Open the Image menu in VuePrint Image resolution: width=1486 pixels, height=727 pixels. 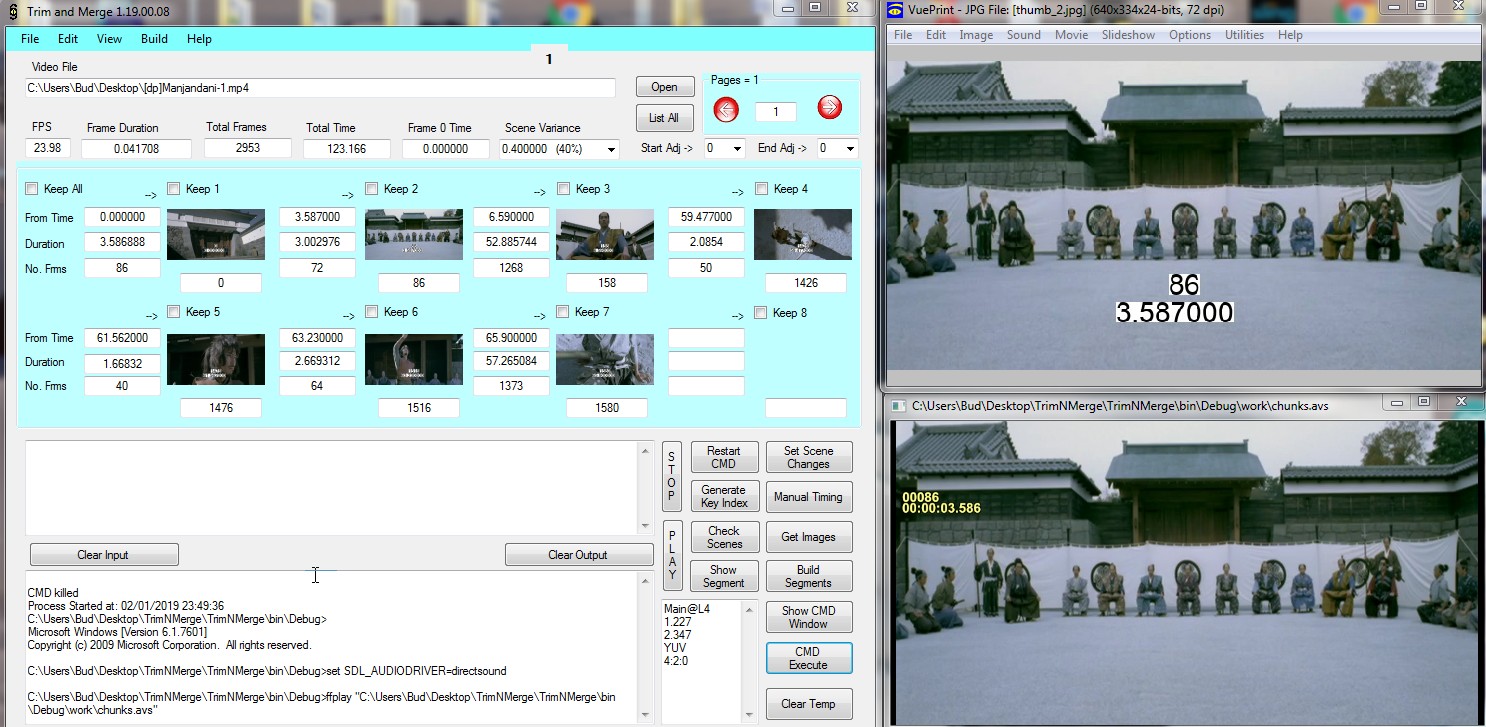click(x=976, y=35)
